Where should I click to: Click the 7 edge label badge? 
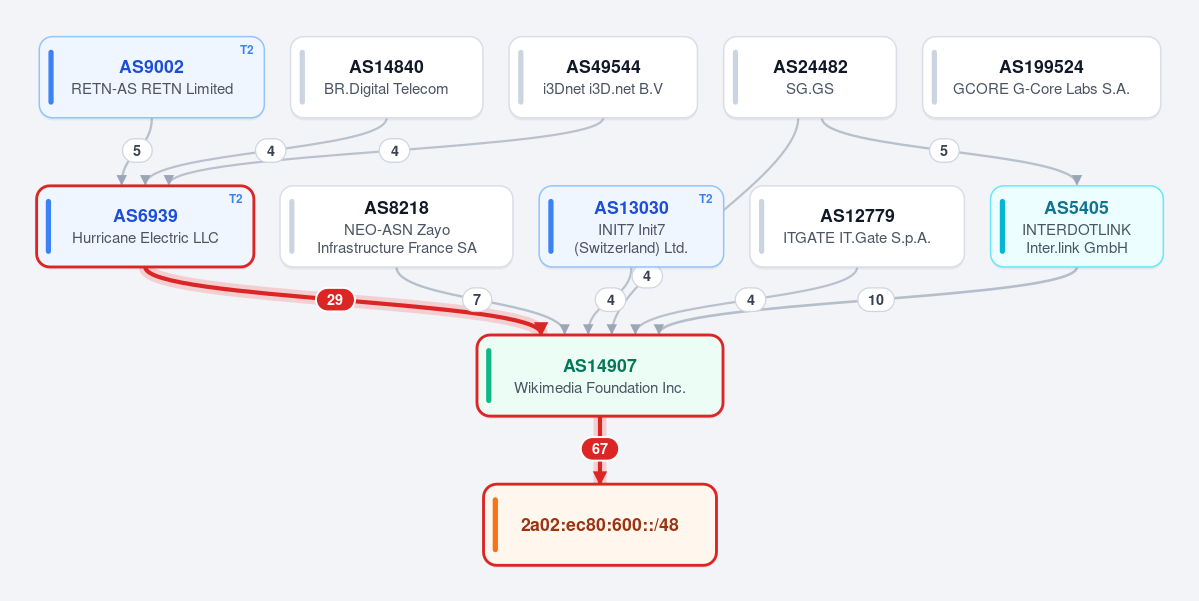[476, 300]
